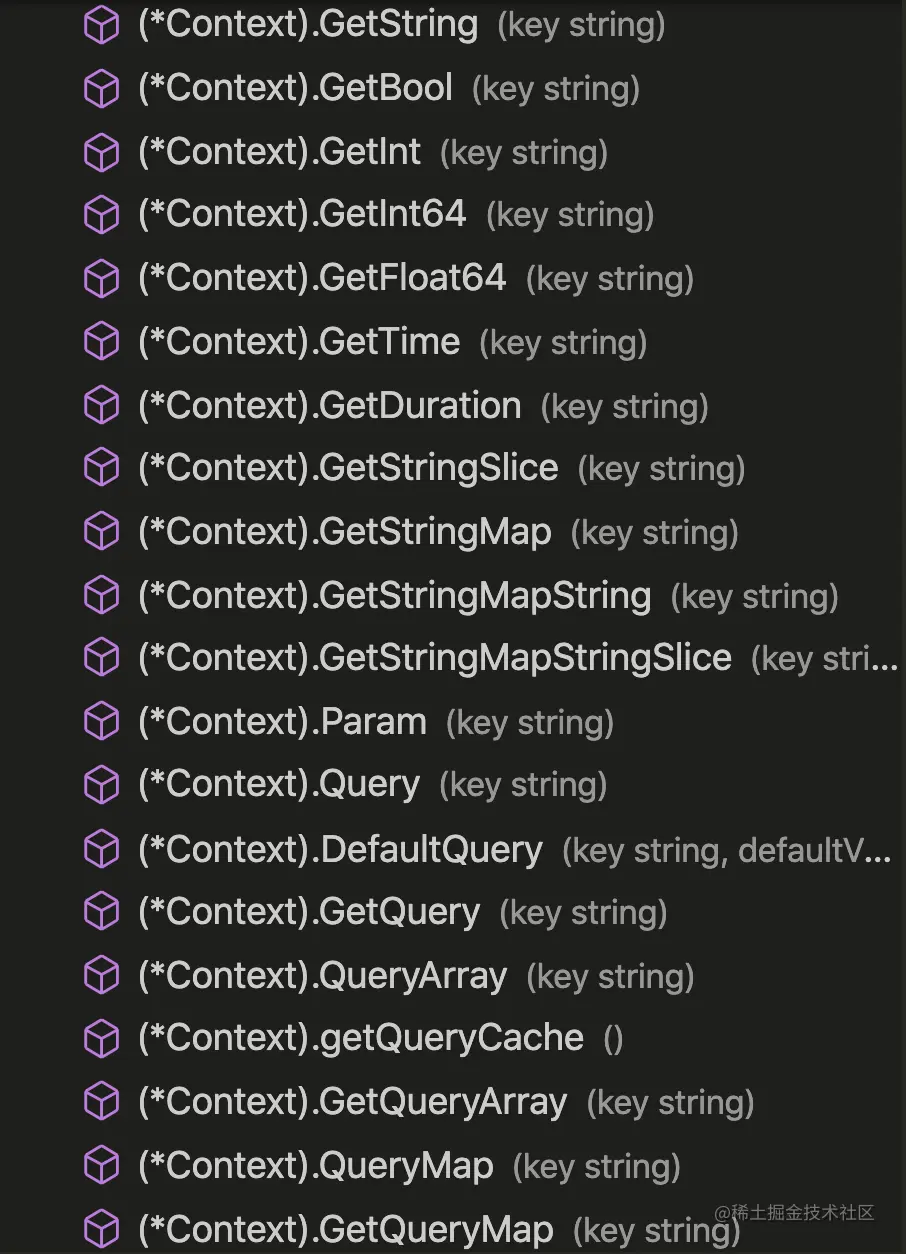
Task: Jump to (*Context).GetFloat64 method
Action: 322,278
